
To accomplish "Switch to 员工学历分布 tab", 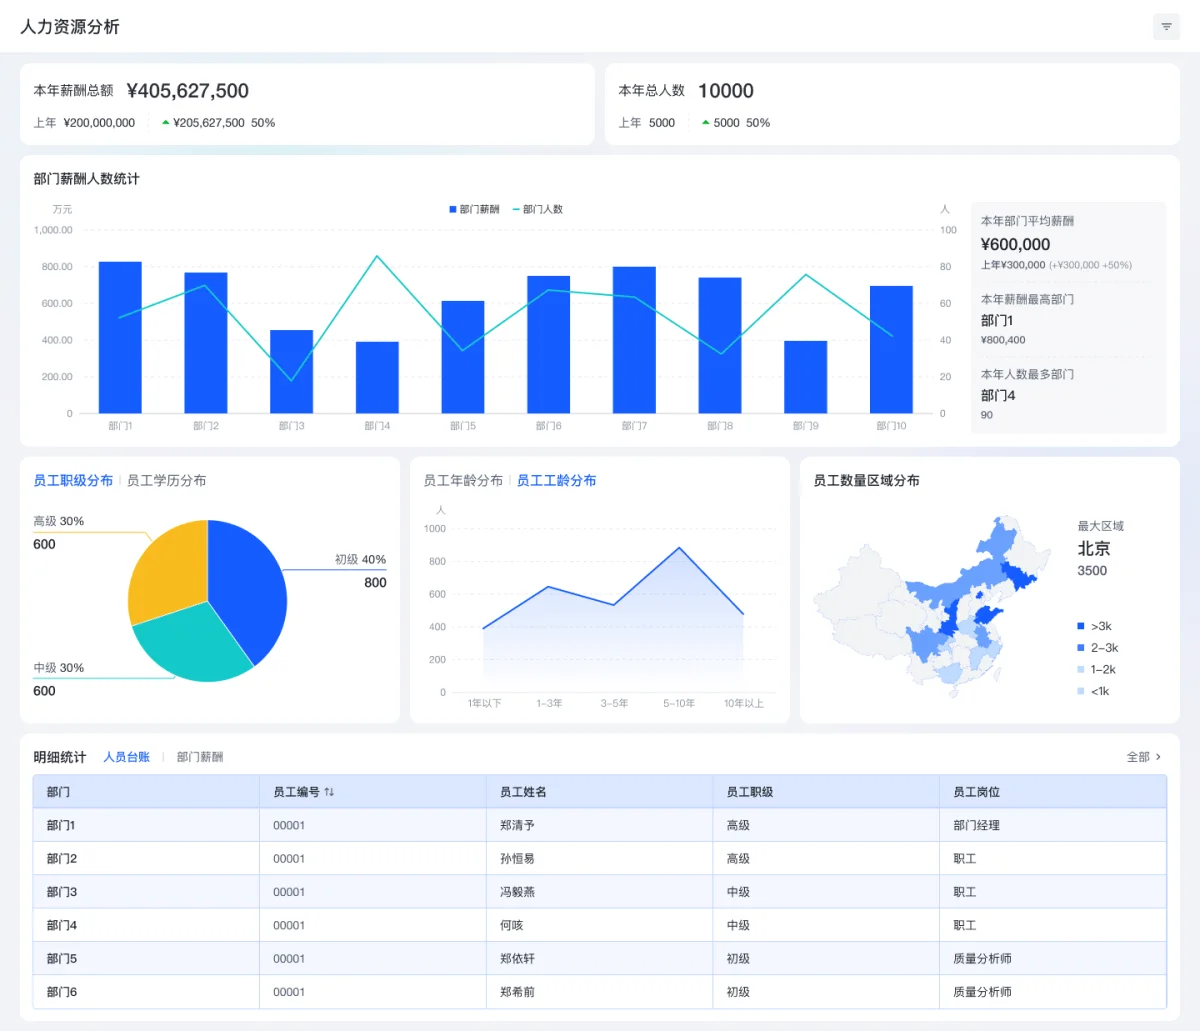I will click(166, 480).
